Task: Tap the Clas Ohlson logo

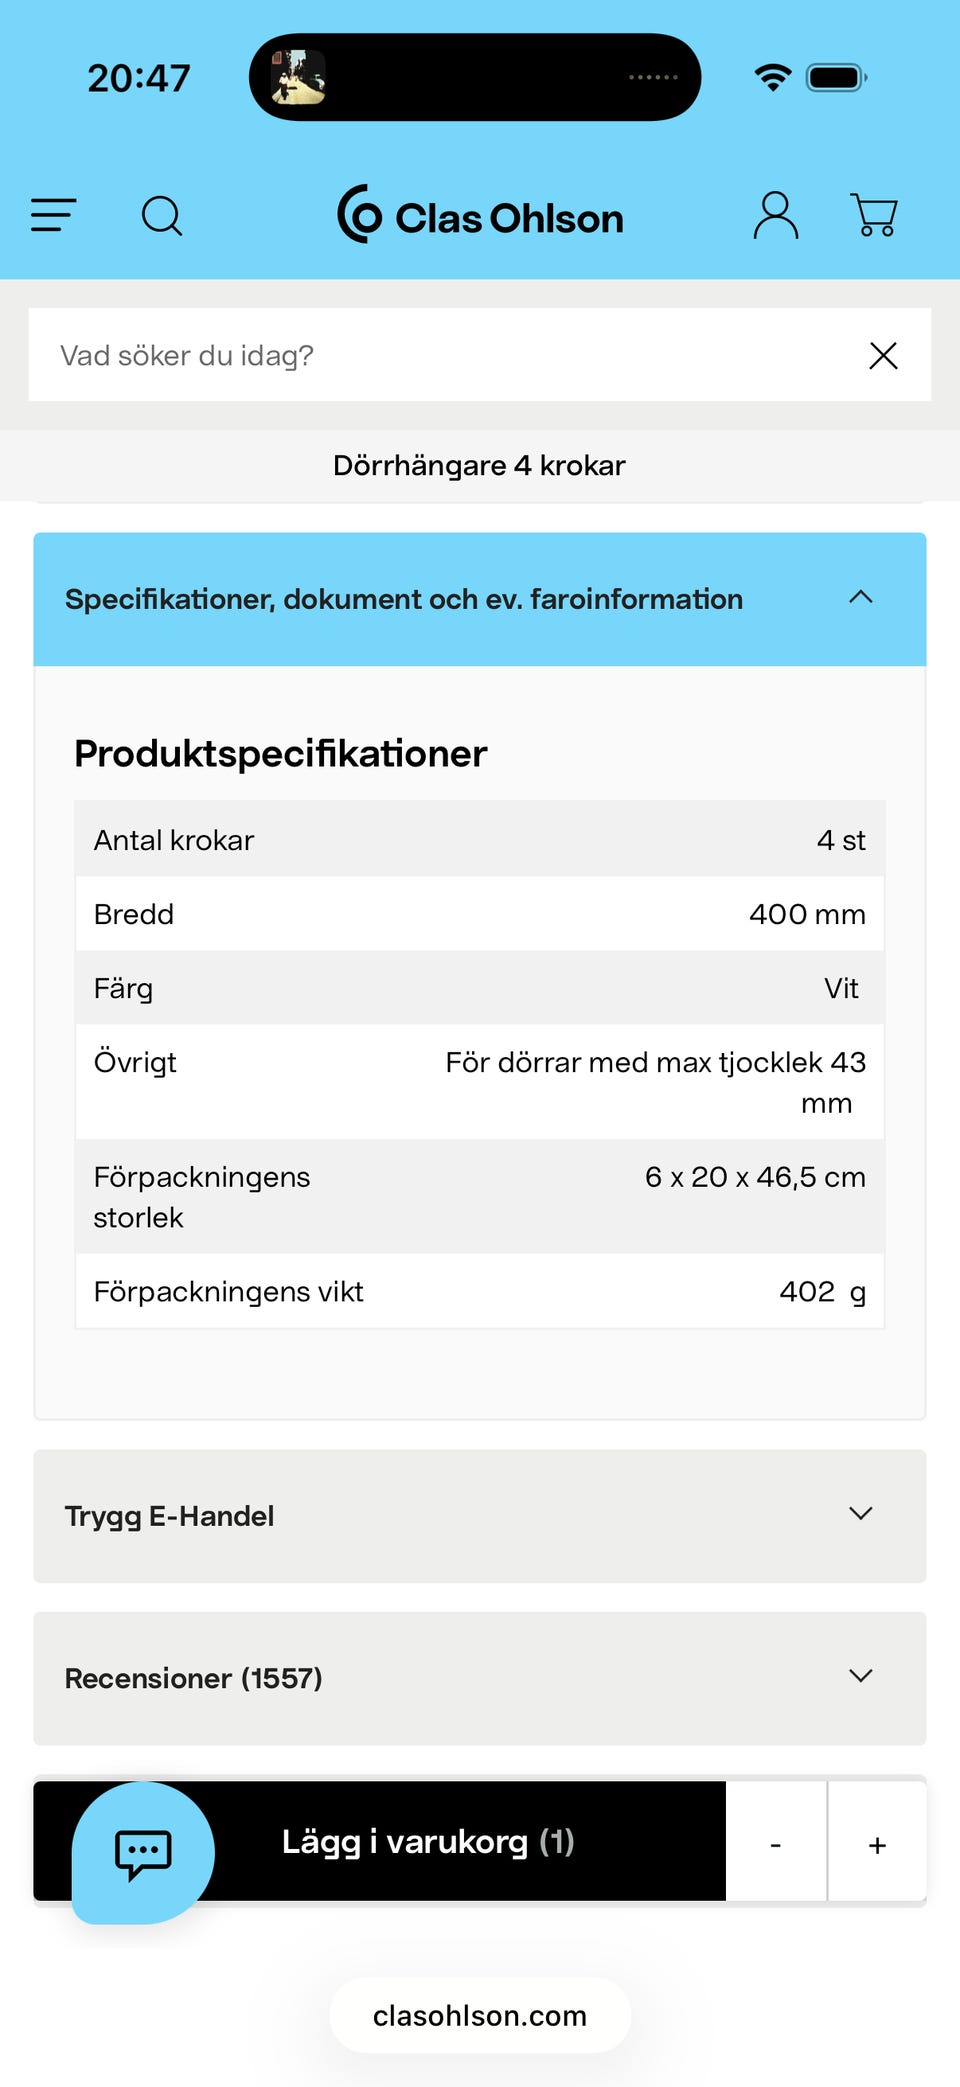Action: click(x=480, y=215)
